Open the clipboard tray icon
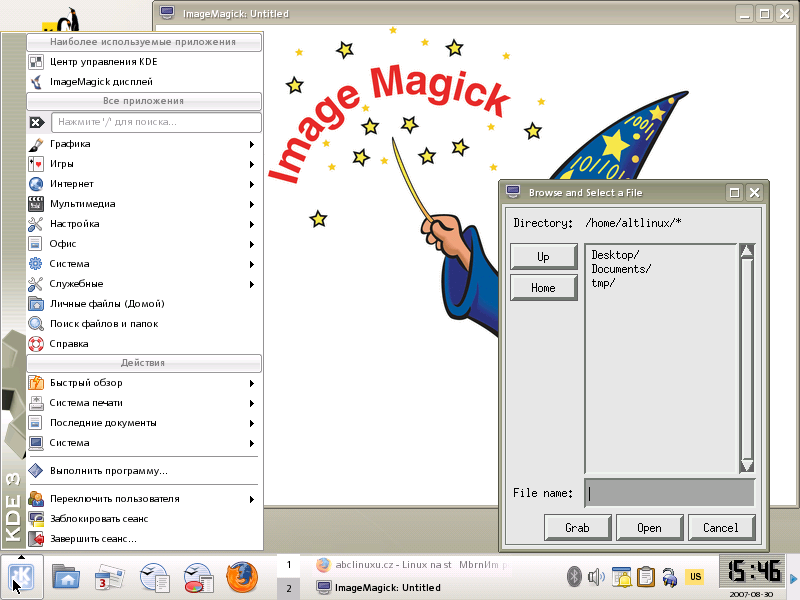 (x=645, y=577)
